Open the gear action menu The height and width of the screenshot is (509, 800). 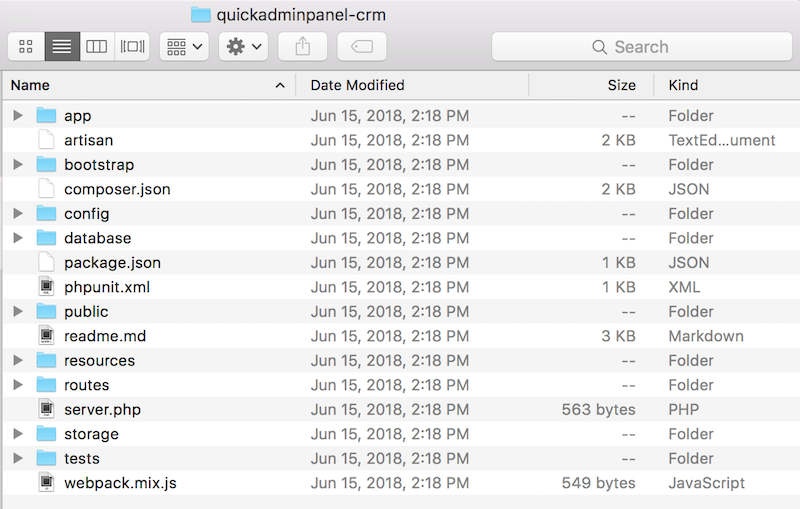click(243, 46)
